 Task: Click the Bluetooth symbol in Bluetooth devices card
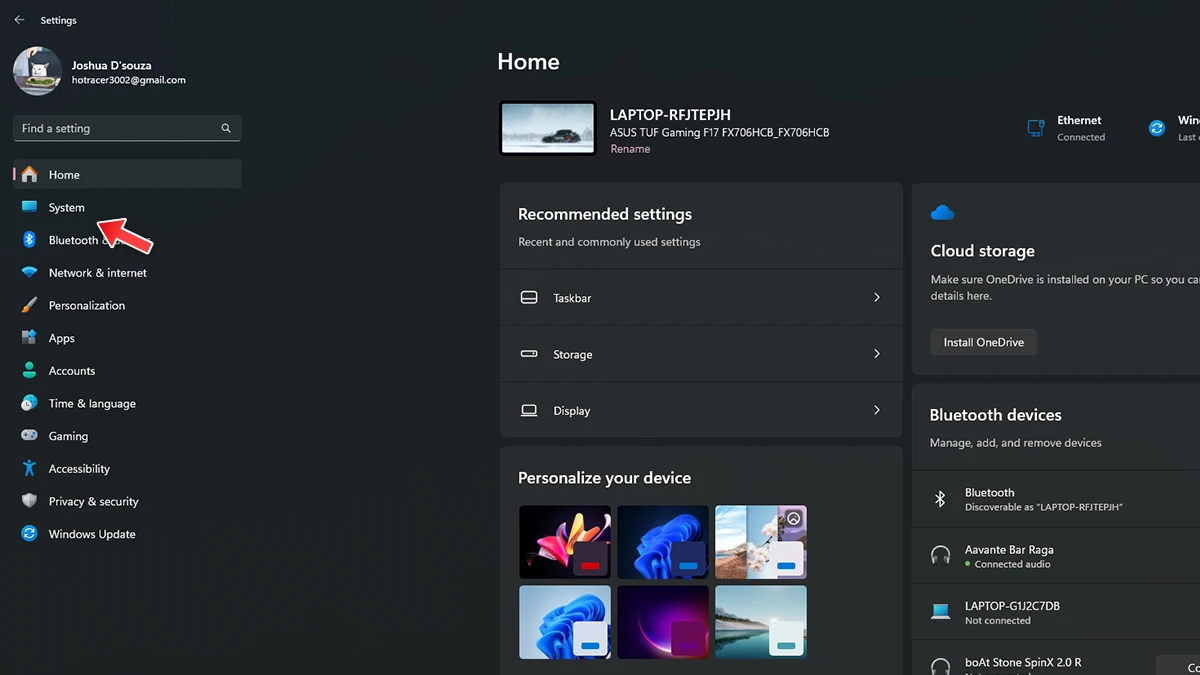tap(940, 499)
